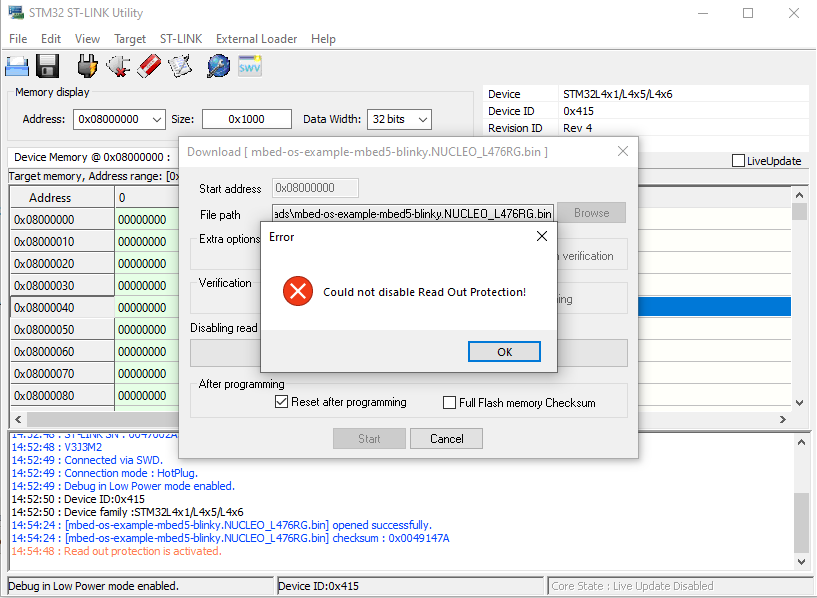The image size is (817, 598).
Task: Click the Device value STM32L4x1/L4x5/L4x6
Action: pyautogui.click(x=617, y=94)
